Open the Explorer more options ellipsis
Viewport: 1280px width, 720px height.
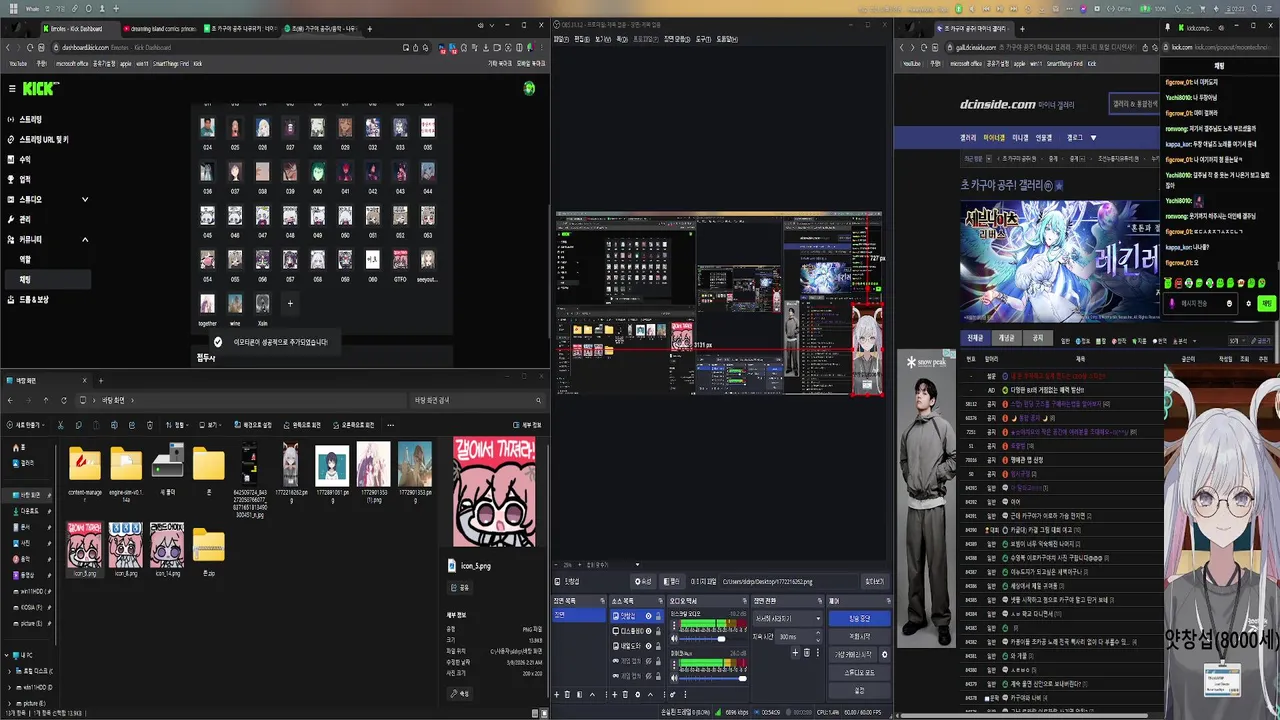tap(390, 425)
